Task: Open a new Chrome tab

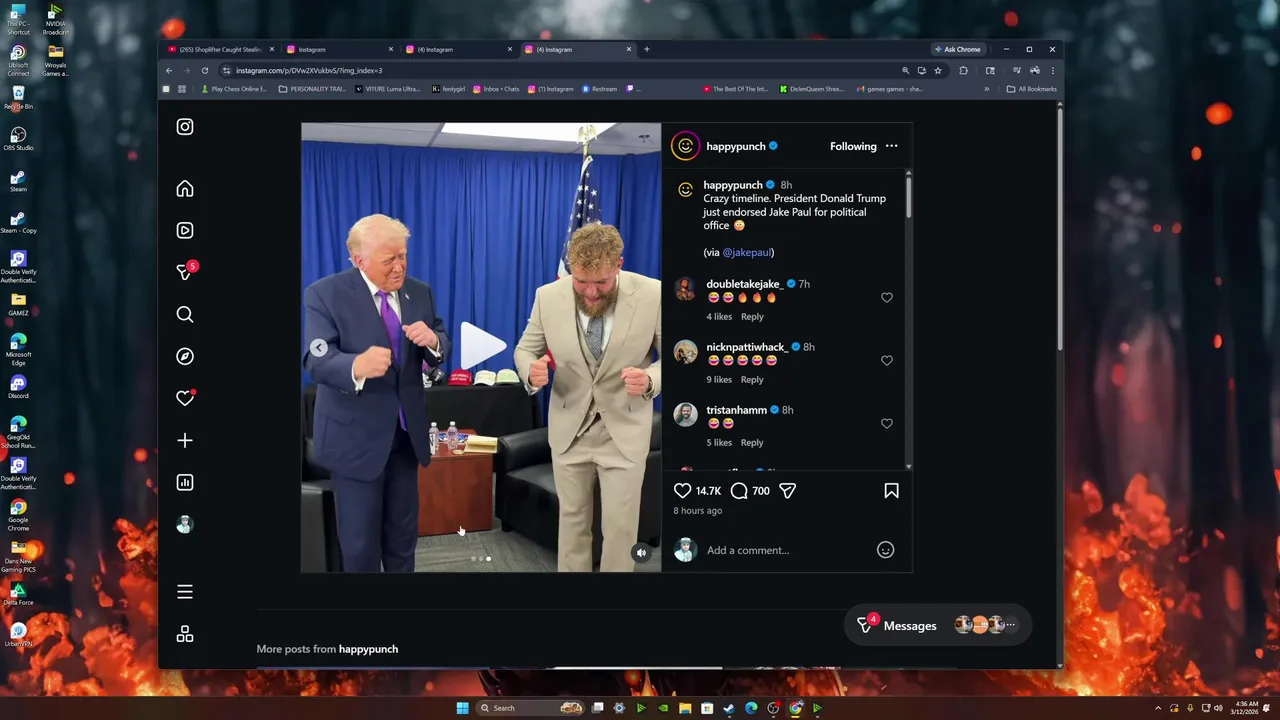Action: click(646, 49)
